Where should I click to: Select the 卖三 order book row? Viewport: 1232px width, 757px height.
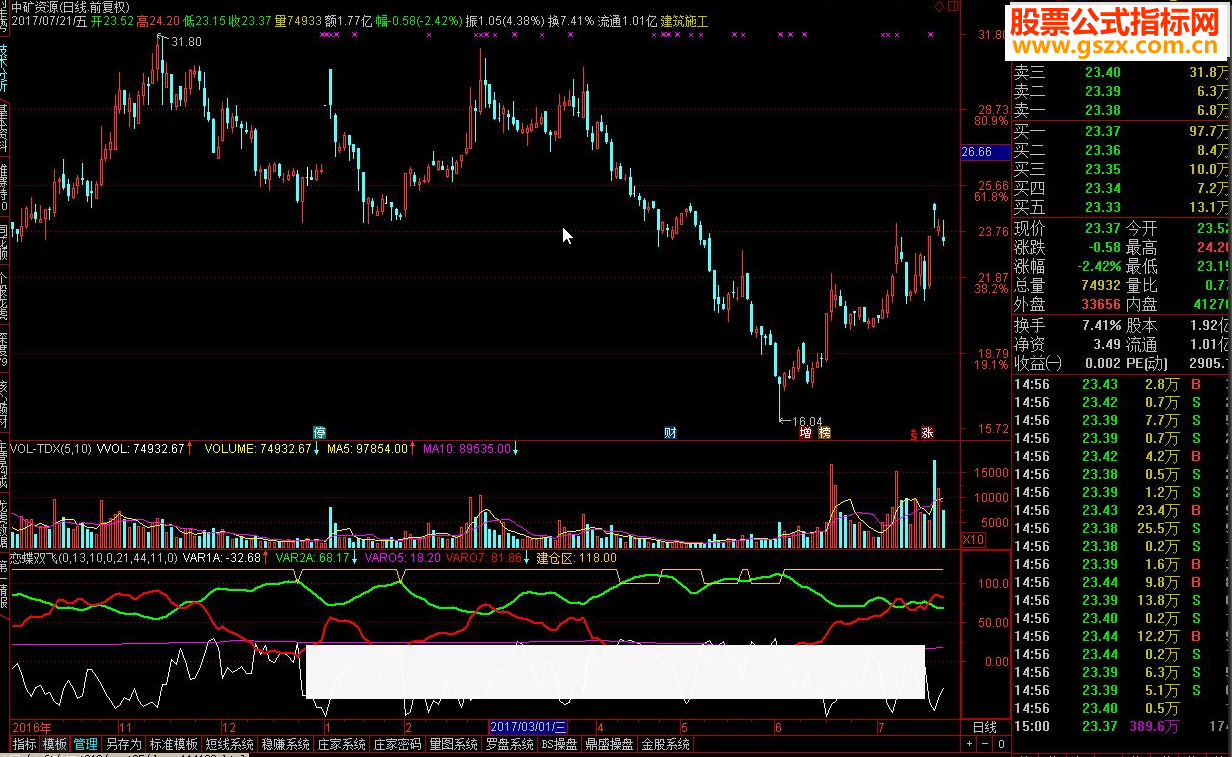[1121, 72]
